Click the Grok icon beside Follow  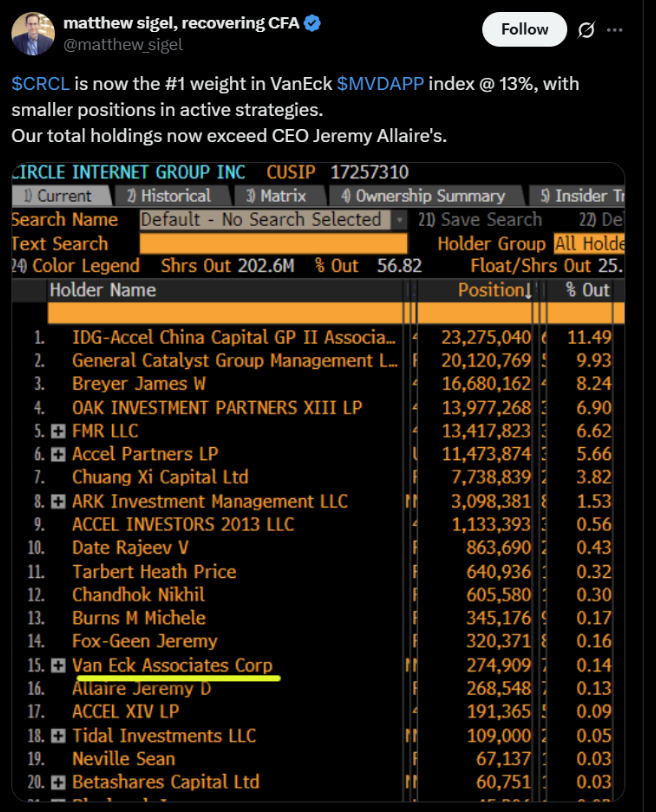(x=588, y=30)
